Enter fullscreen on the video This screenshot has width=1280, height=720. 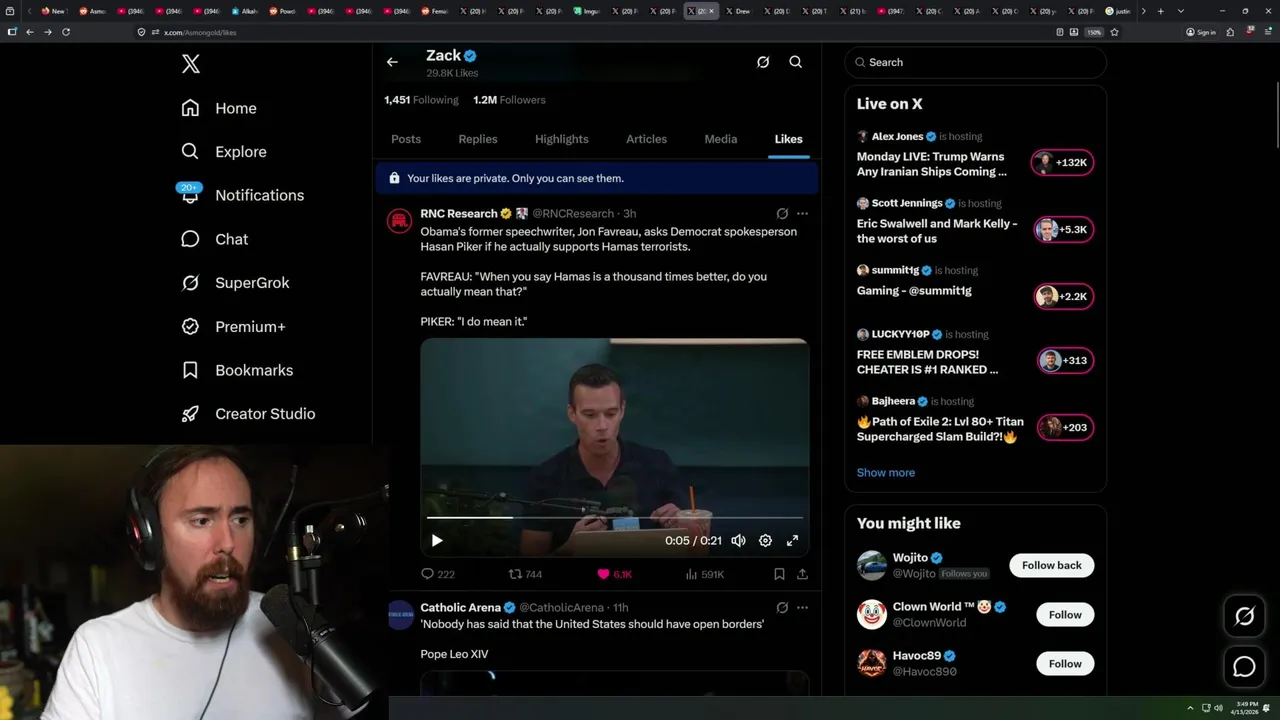pos(792,541)
